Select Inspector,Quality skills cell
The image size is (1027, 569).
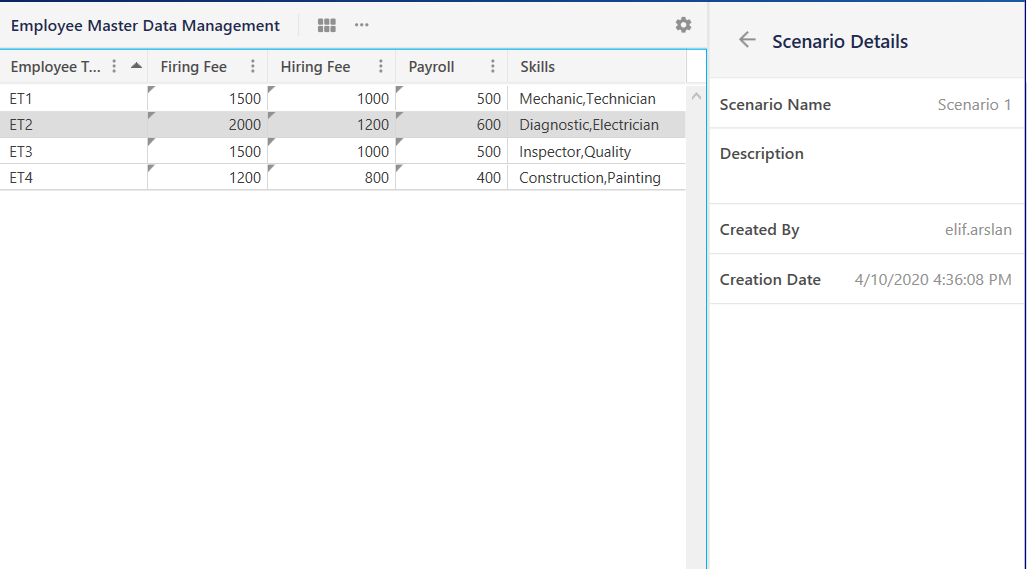click(x=597, y=151)
